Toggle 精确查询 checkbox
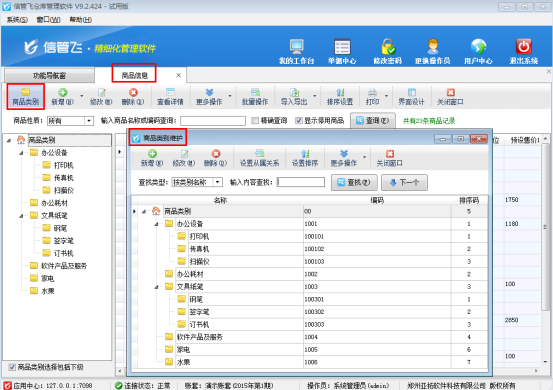The image size is (553, 390). [x=255, y=121]
